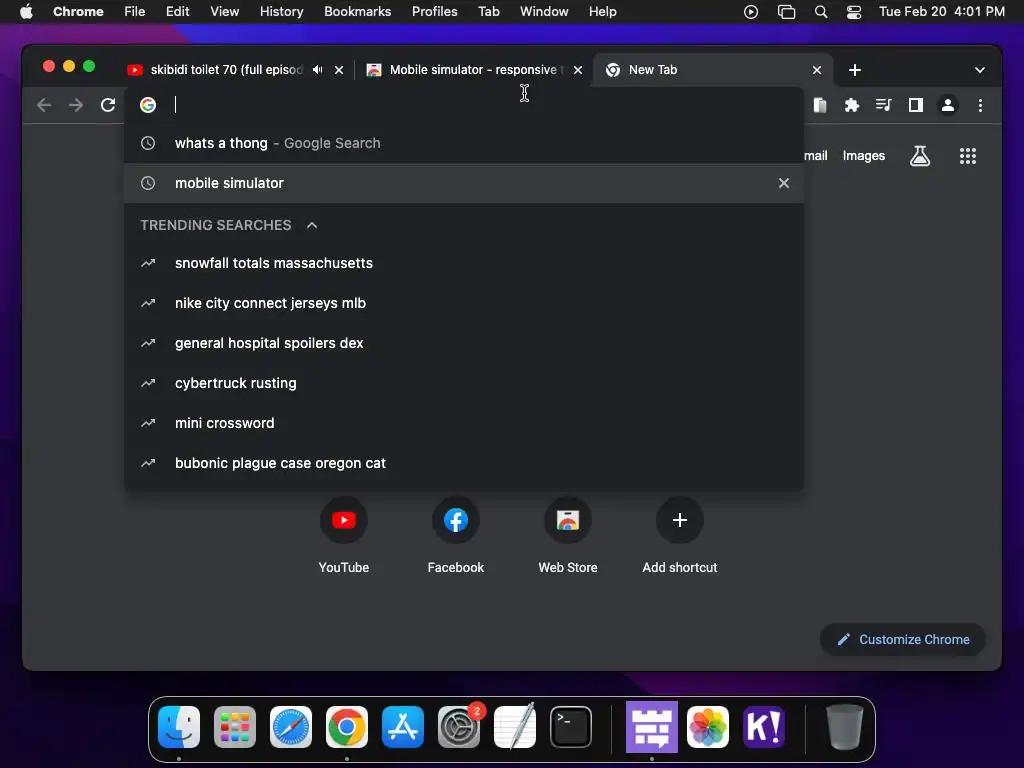The height and width of the screenshot is (768, 1024).
Task: Close the Mobile simulator tab
Action: pos(578,70)
